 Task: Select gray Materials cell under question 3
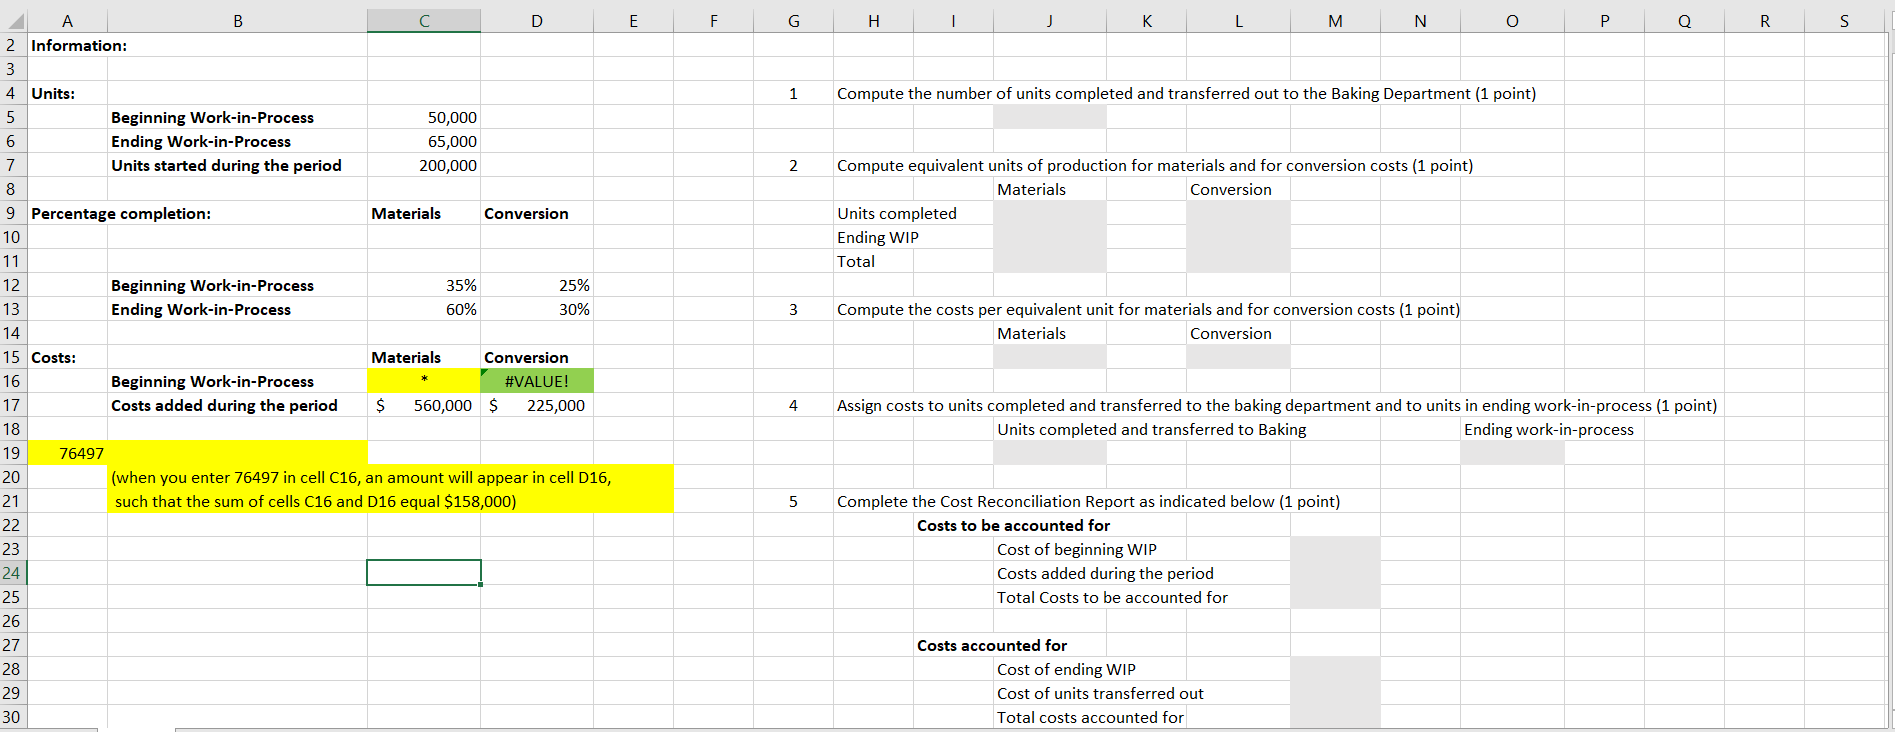coord(1049,357)
